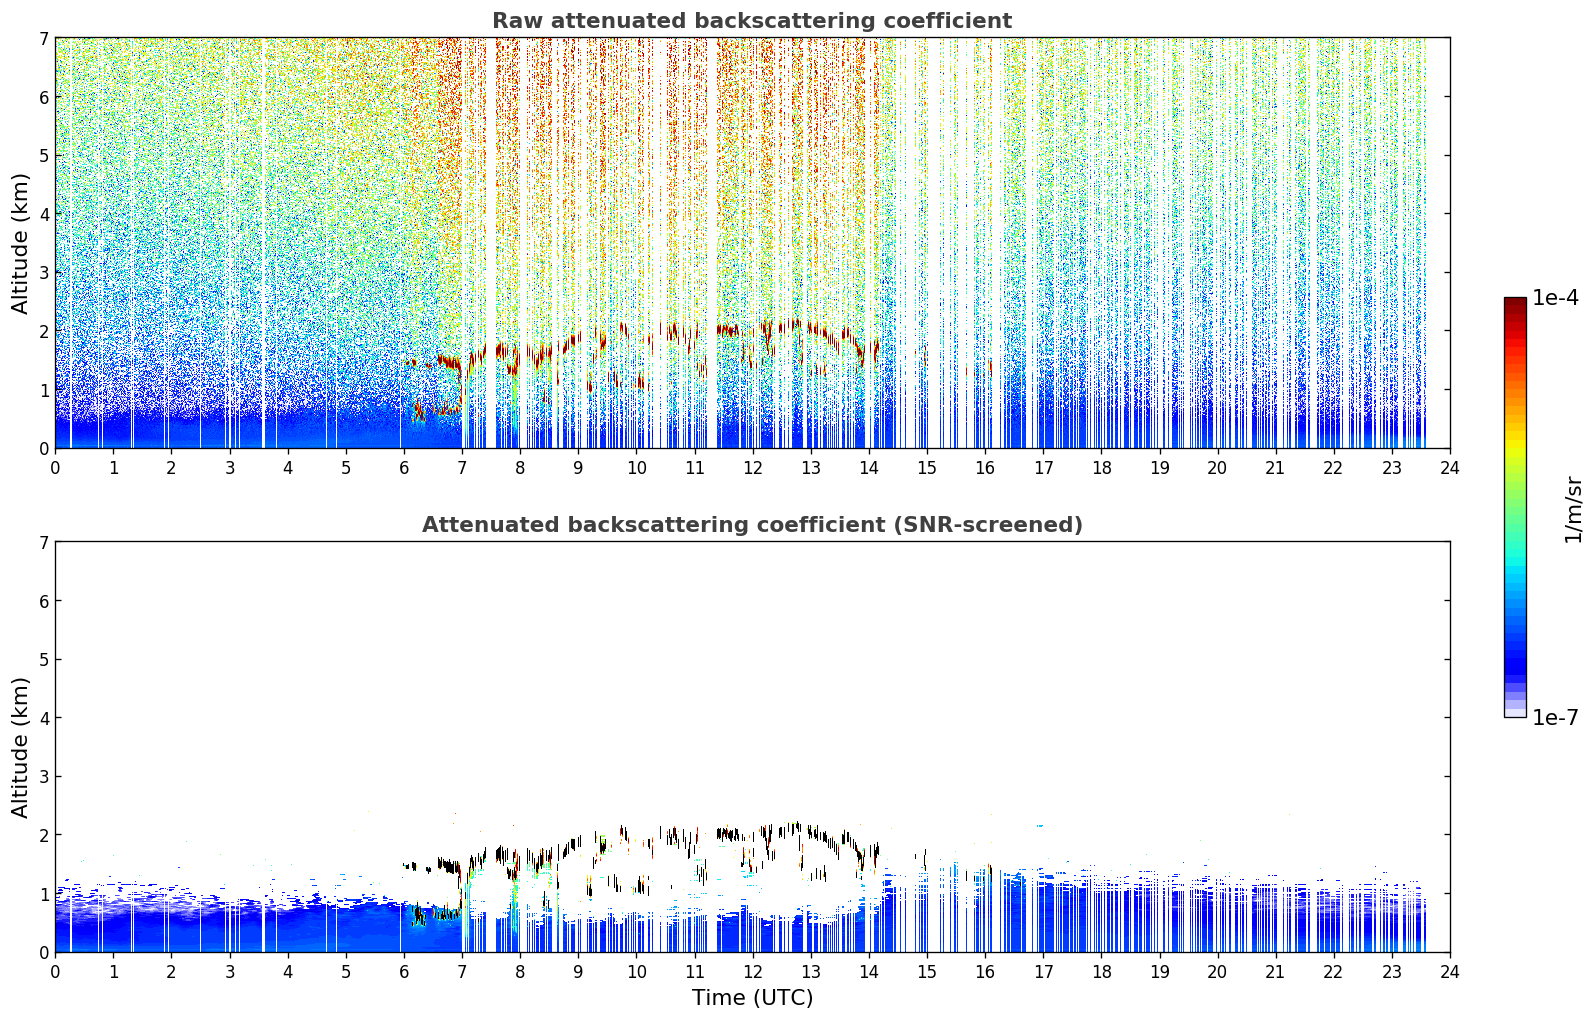Click the 7 tick on top plot time axis
This screenshot has width=1595, height=1020.
462,467
